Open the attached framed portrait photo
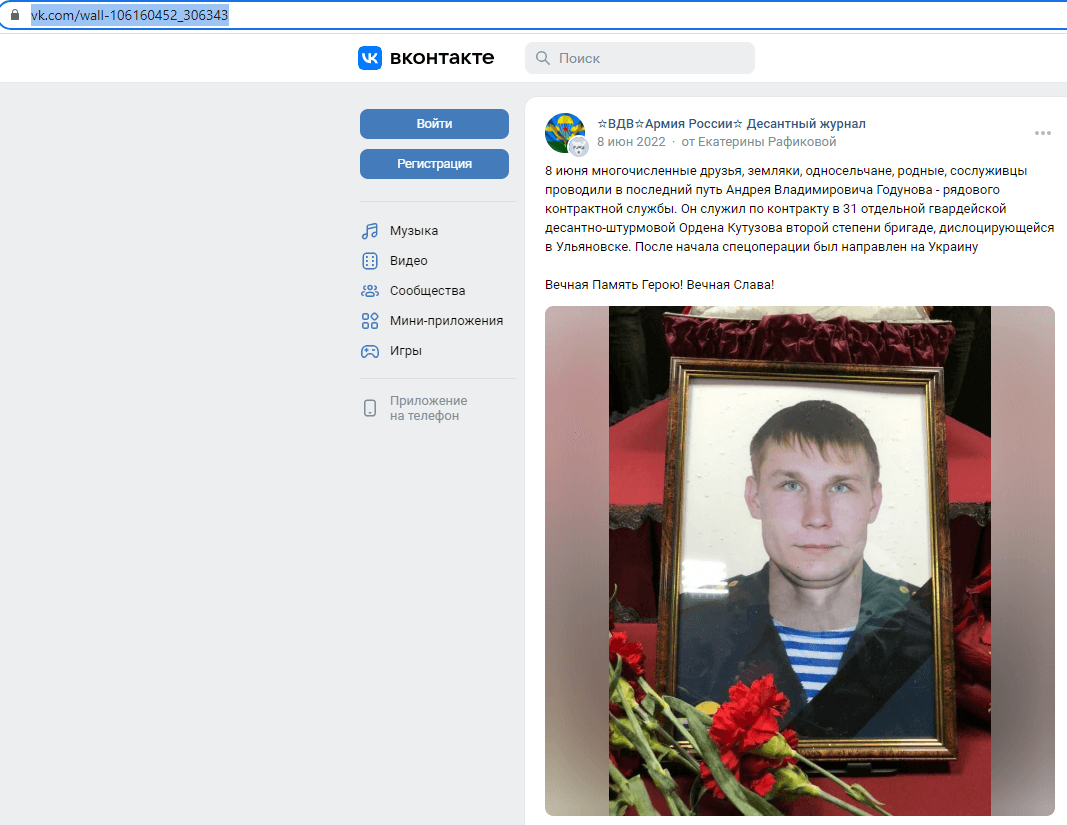Screen dimensions: 1067x825 click(800, 561)
